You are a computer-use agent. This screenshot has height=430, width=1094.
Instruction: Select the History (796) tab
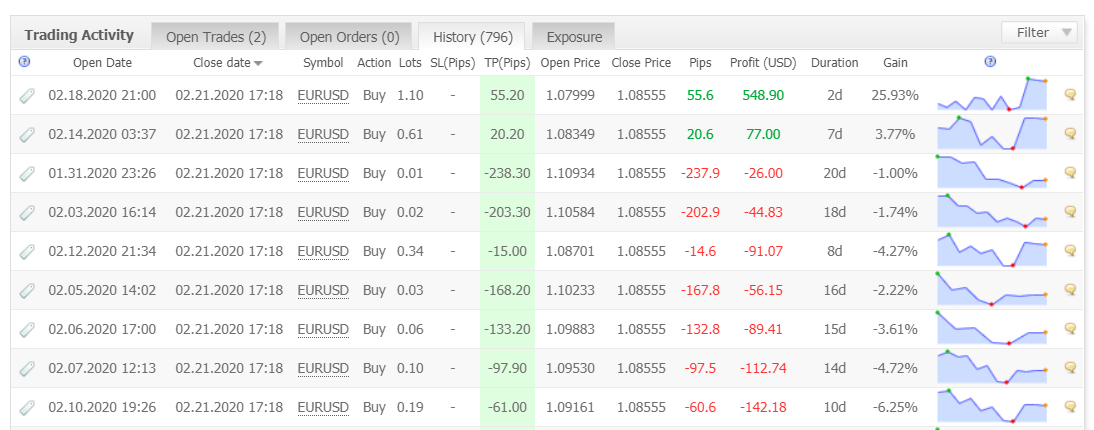473,37
